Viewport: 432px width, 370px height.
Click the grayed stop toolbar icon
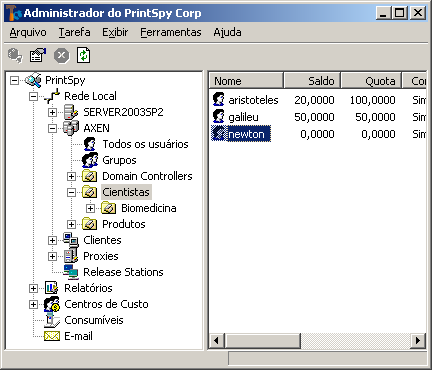coord(62,55)
